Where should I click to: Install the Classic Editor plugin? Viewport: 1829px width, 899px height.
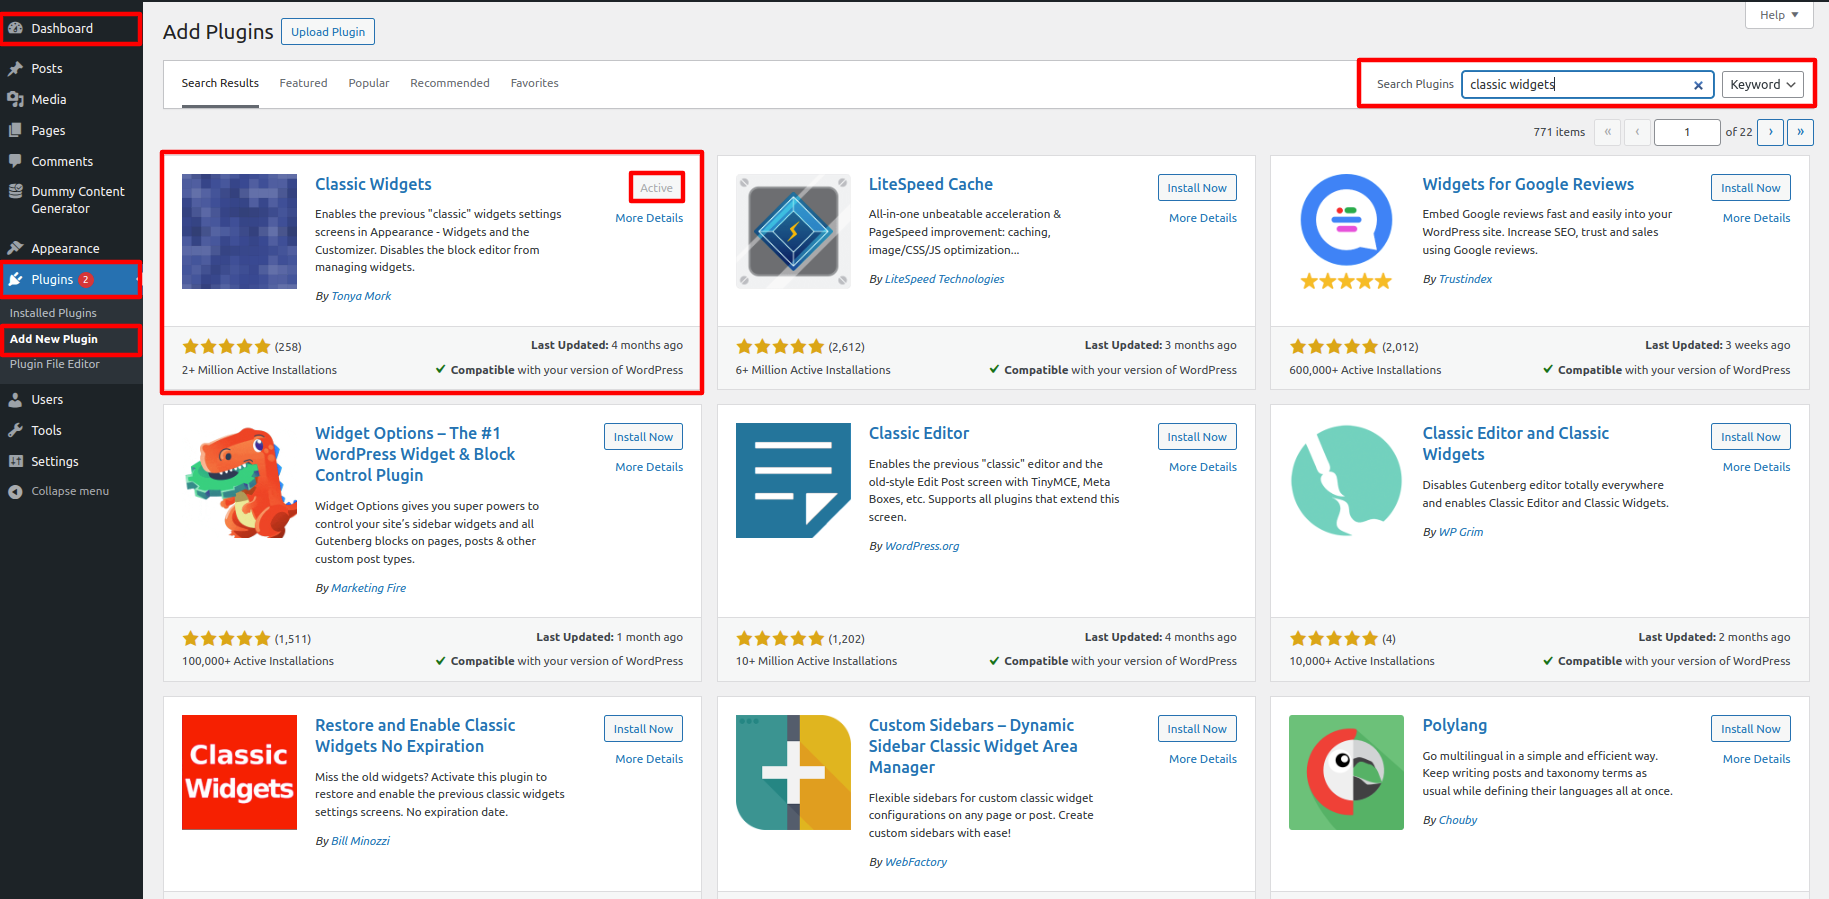click(x=1197, y=437)
